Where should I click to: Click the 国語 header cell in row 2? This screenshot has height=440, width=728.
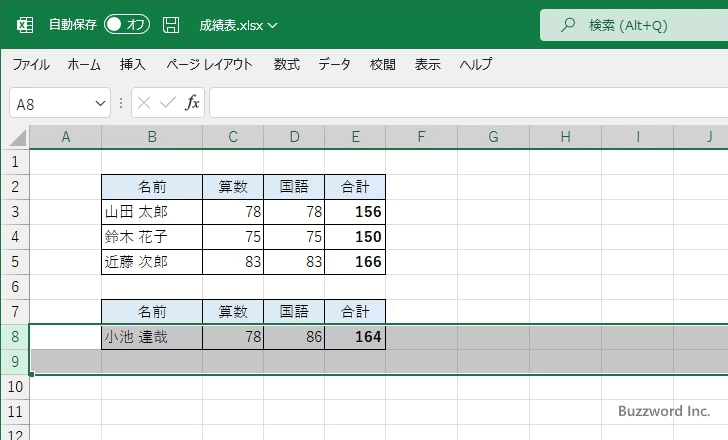(x=294, y=187)
